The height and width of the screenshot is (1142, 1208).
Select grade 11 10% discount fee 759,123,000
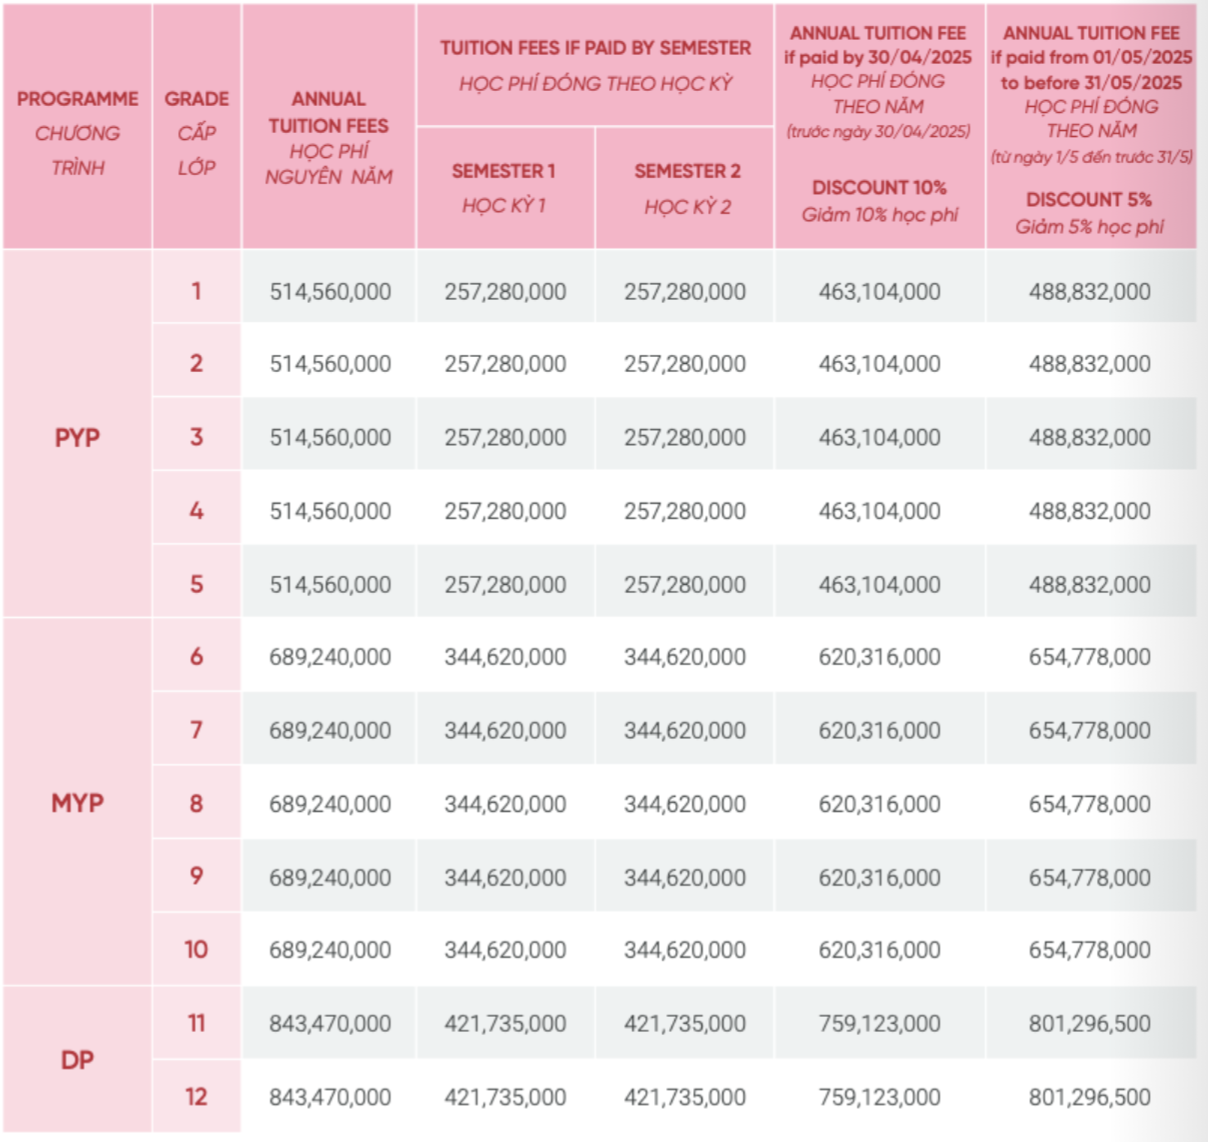click(x=879, y=1023)
